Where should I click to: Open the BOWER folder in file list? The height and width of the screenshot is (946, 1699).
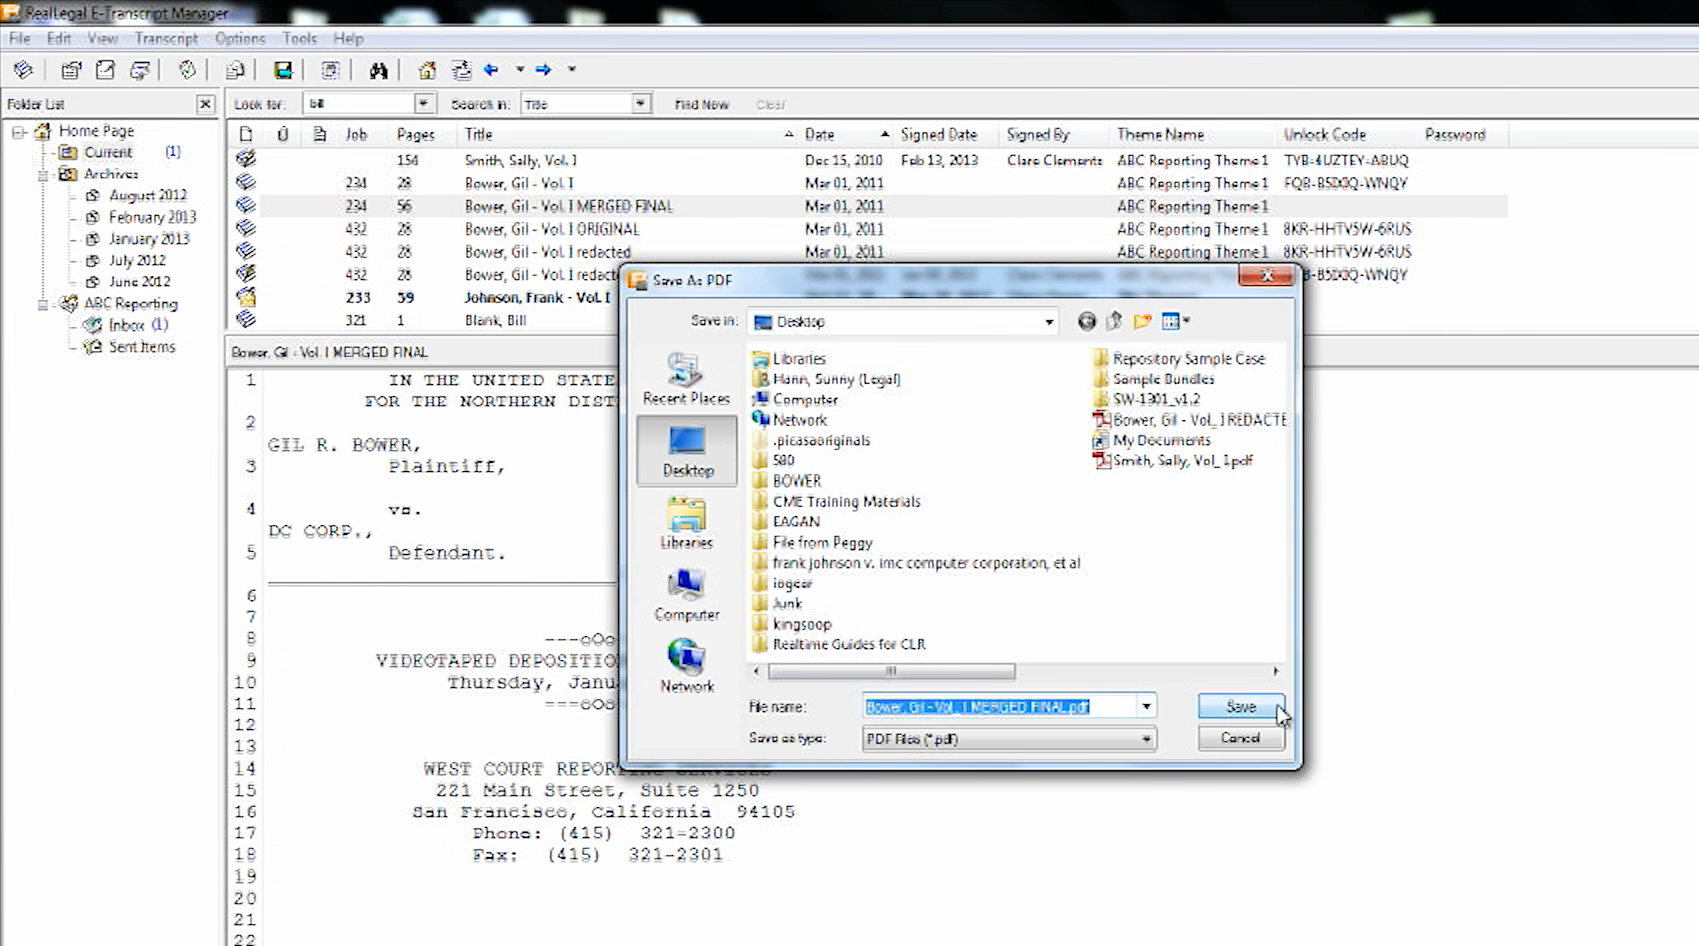[796, 481]
